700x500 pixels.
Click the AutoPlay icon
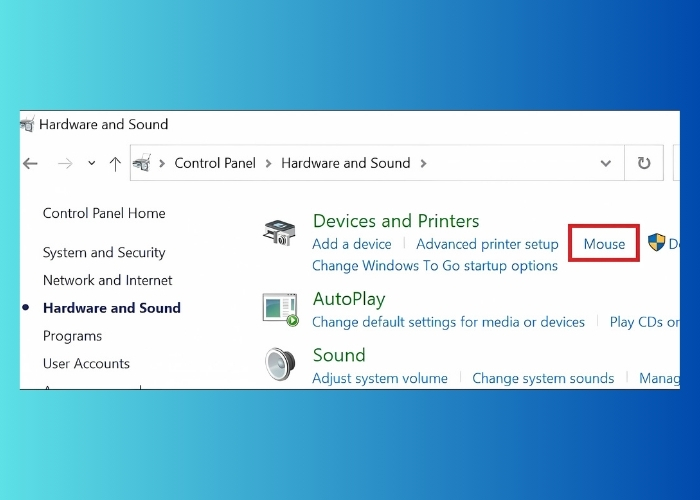[280, 309]
